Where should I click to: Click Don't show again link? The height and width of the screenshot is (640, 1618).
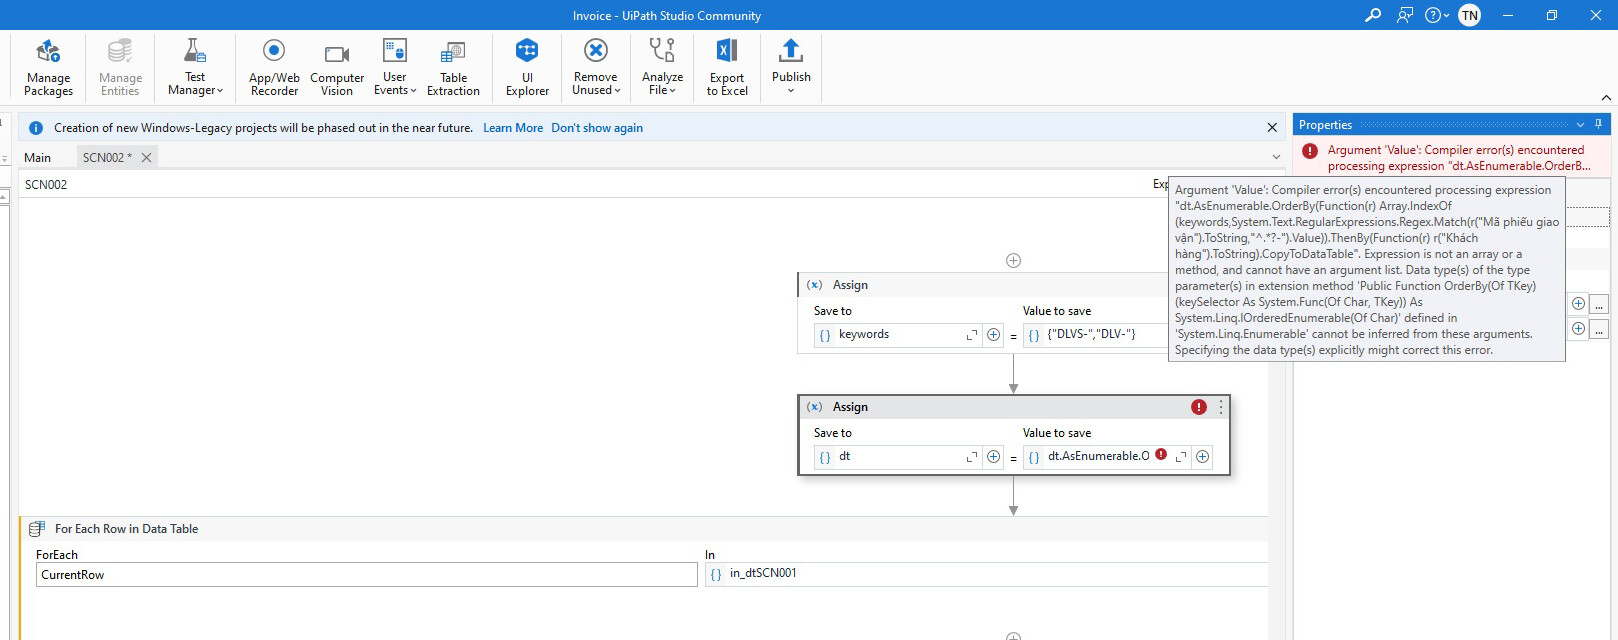point(597,128)
